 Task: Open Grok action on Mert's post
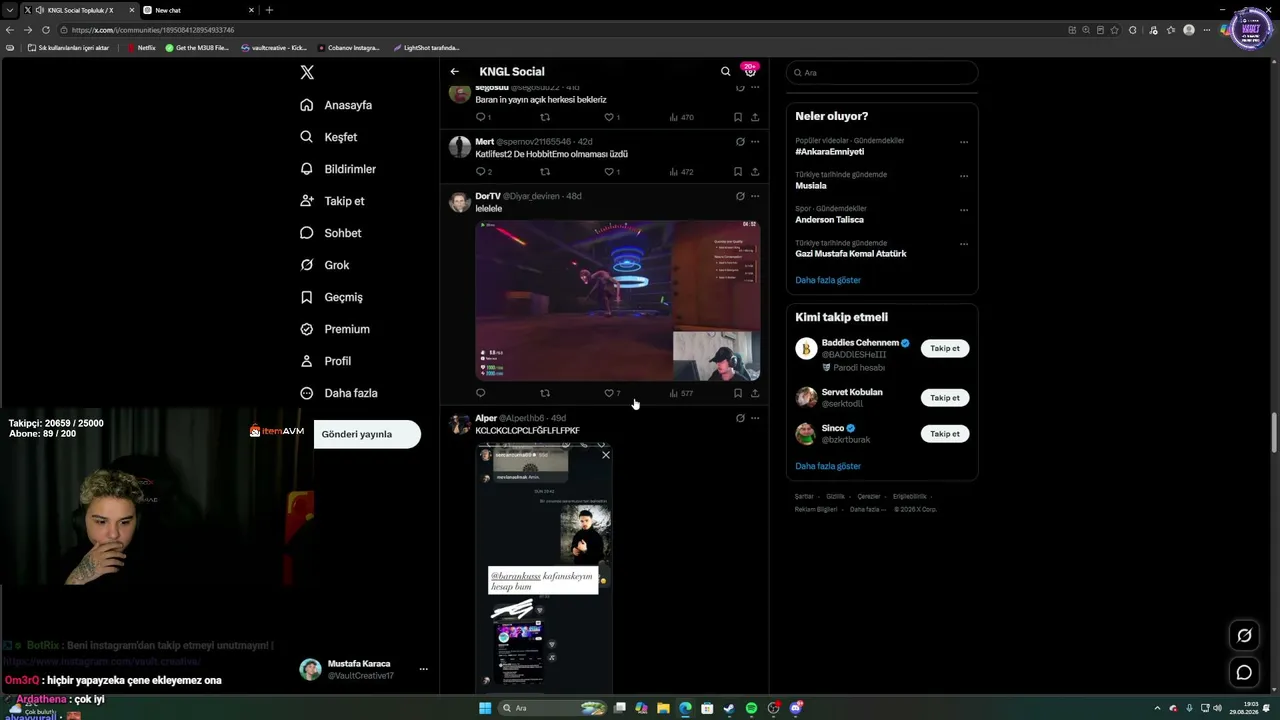(740, 142)
